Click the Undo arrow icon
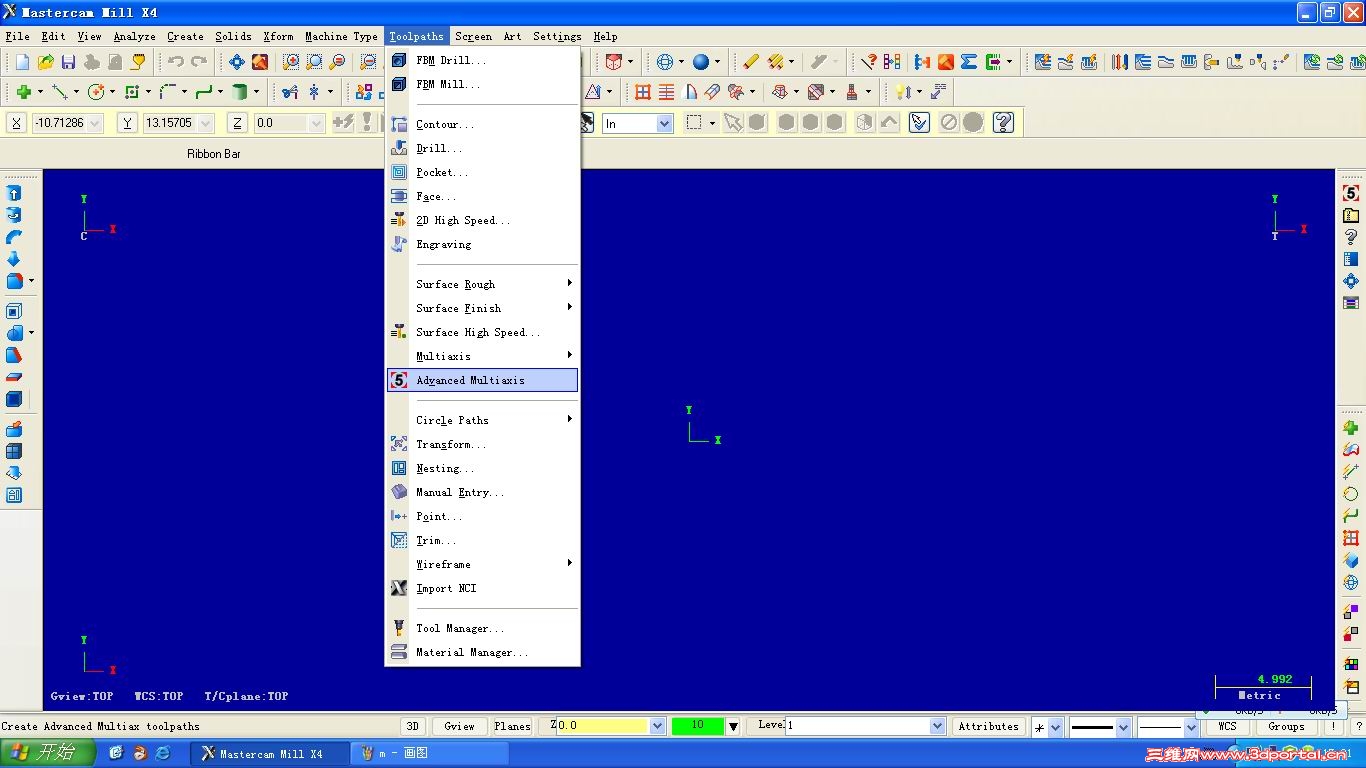1366x768 pixels. click(x=176, y=62)
